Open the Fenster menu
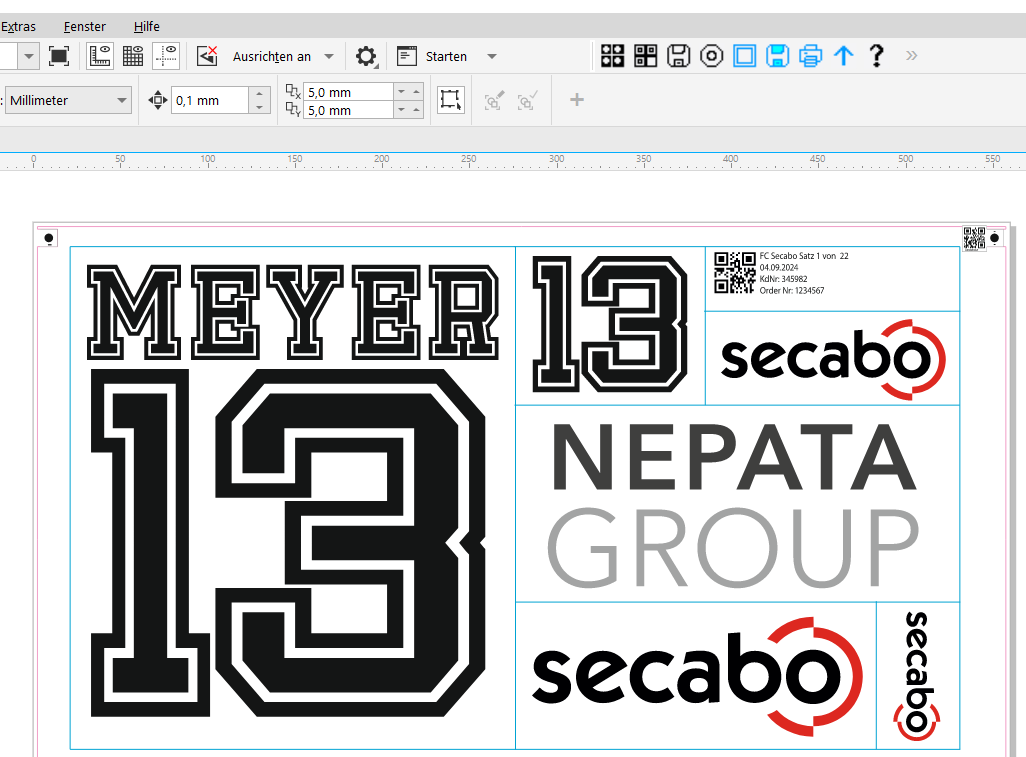 pyautogui.click(x=84, y=26)
